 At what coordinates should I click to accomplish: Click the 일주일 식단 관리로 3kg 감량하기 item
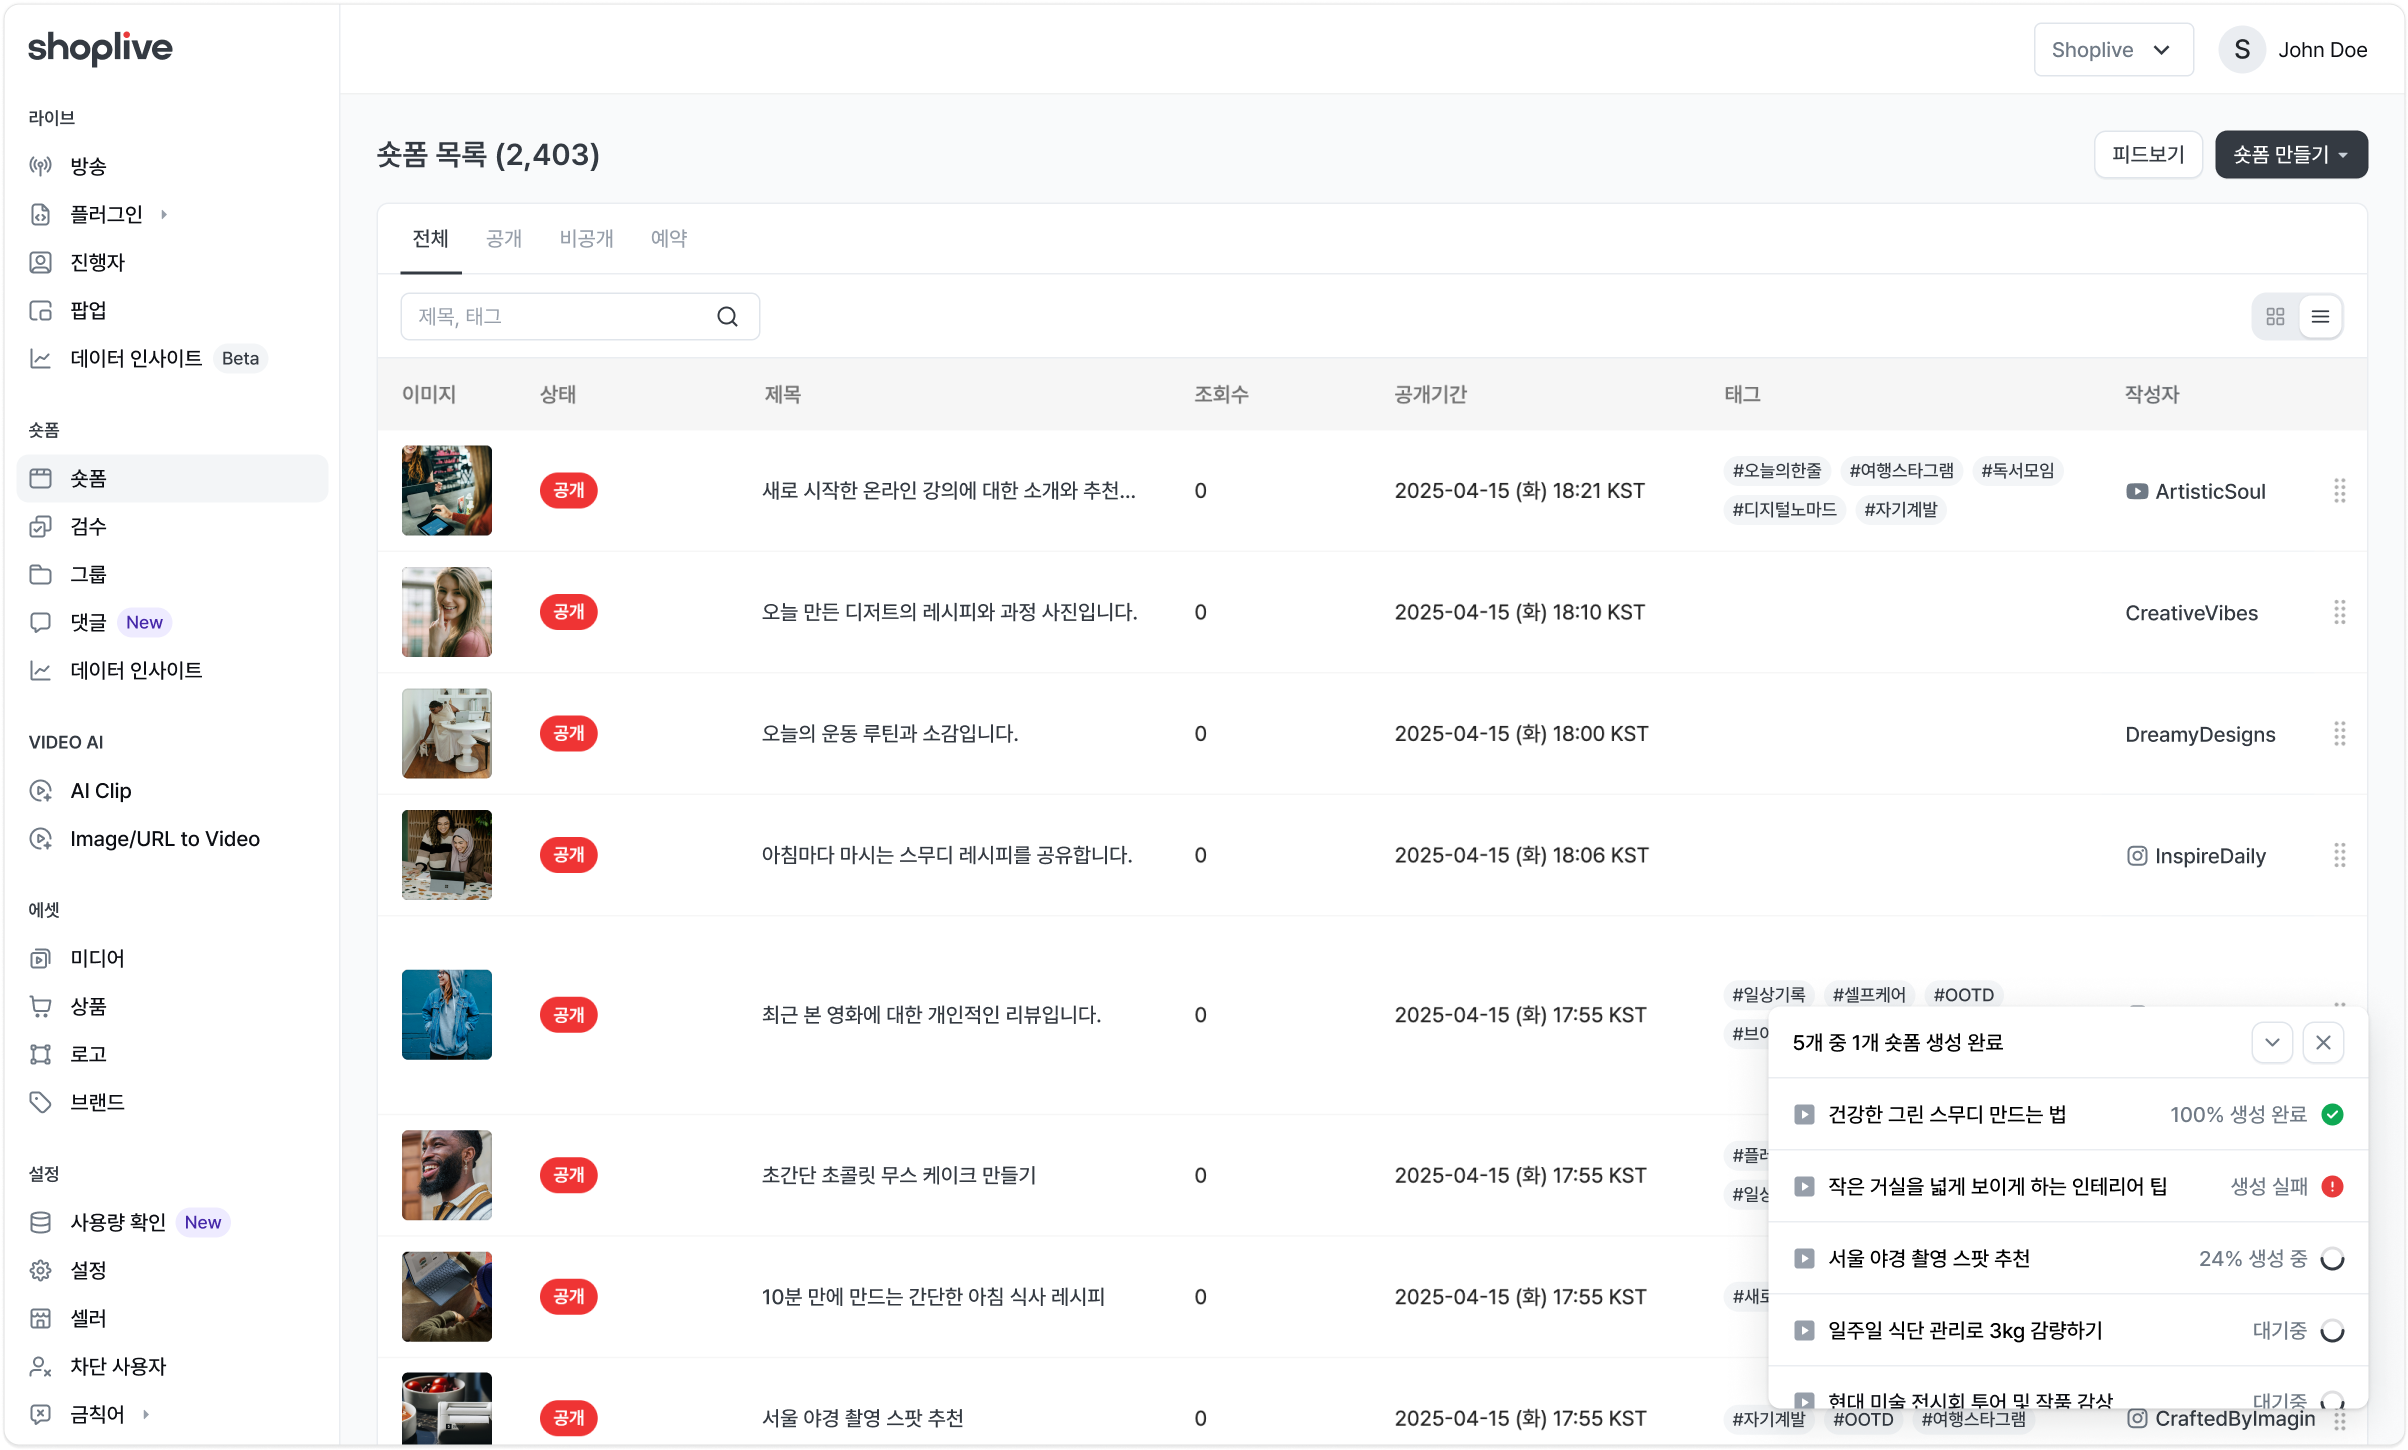(2068, 1331)
